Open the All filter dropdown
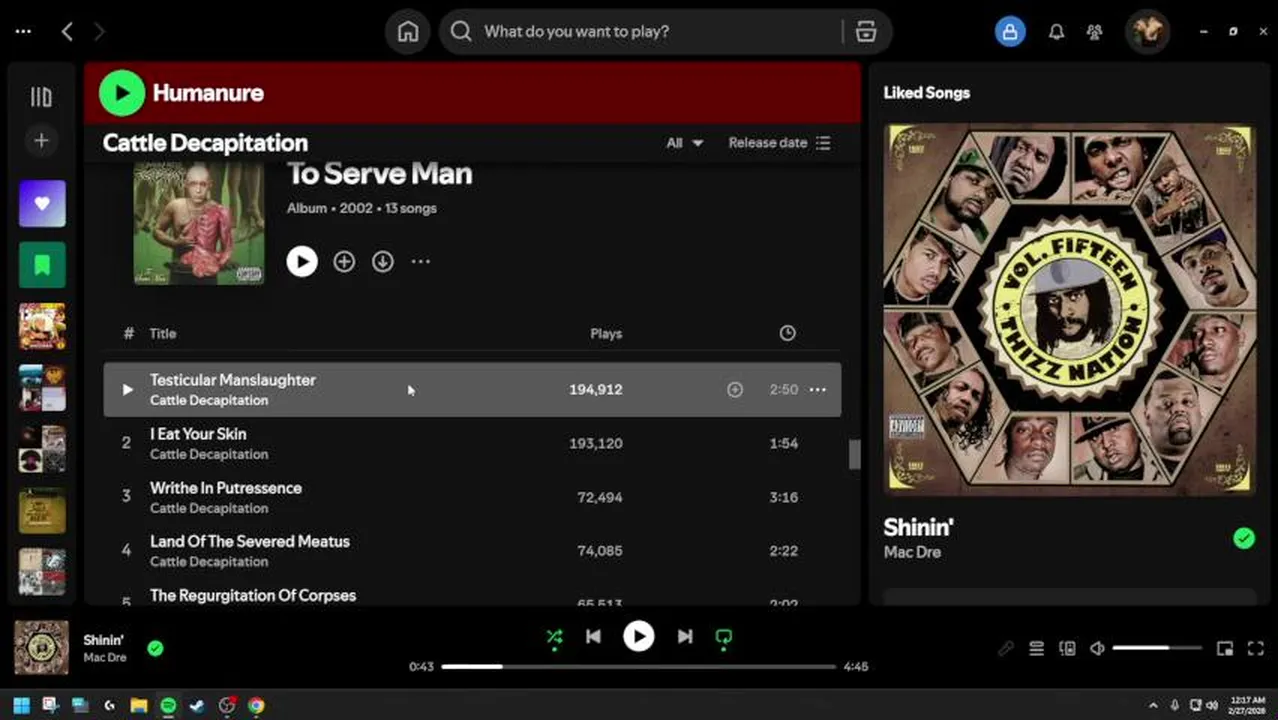 [x=685, y=143]
